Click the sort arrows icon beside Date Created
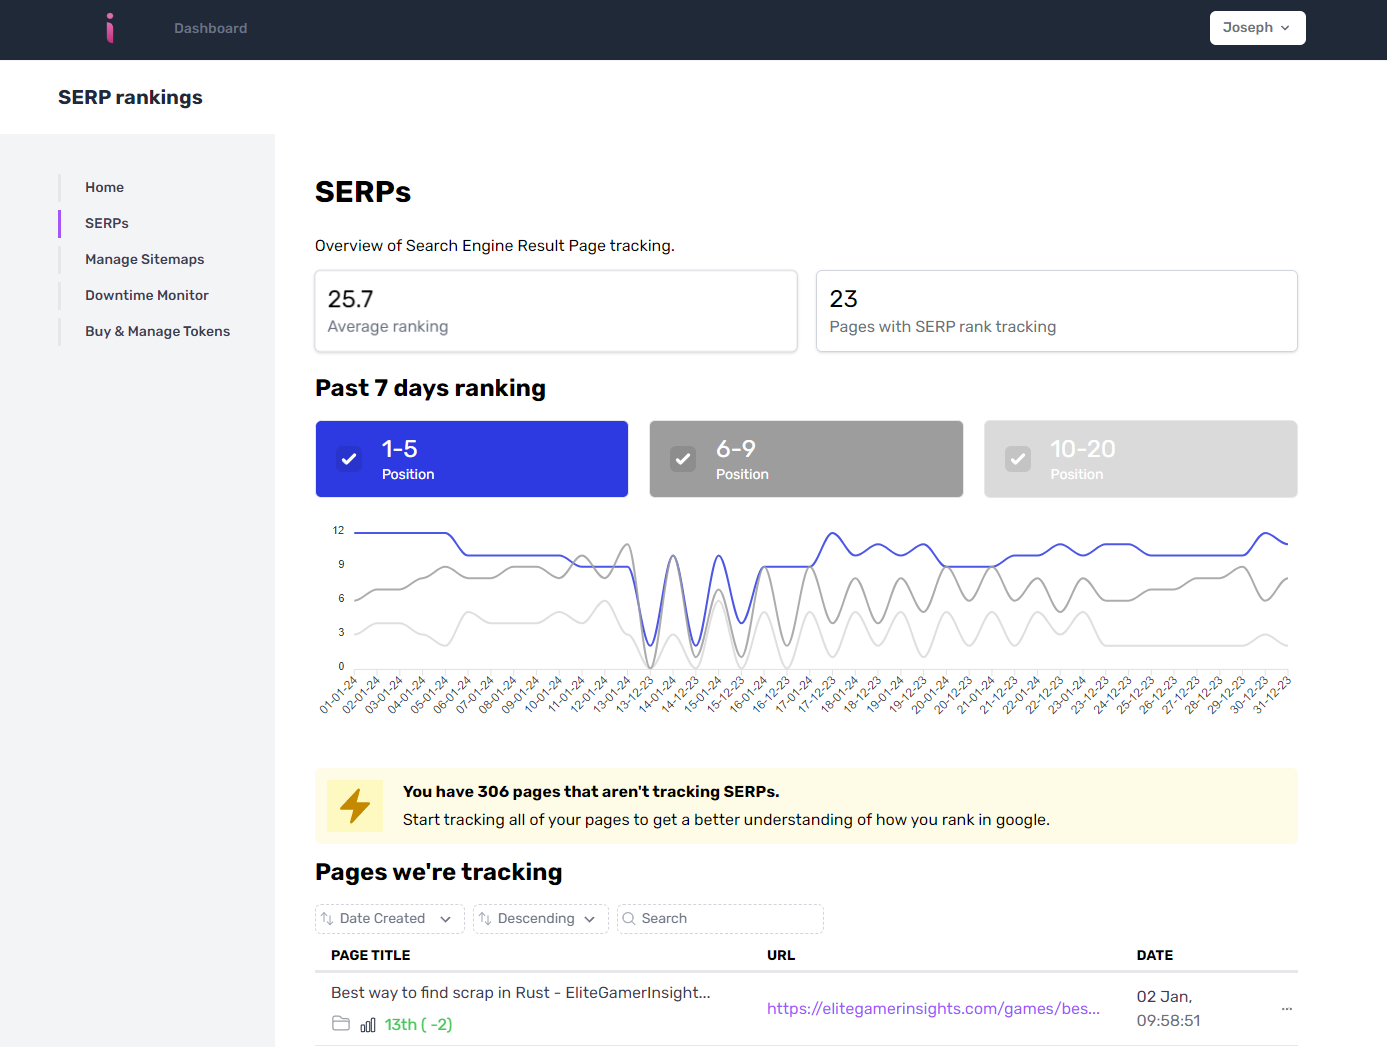1387x1047 pixels. point(327,919)
